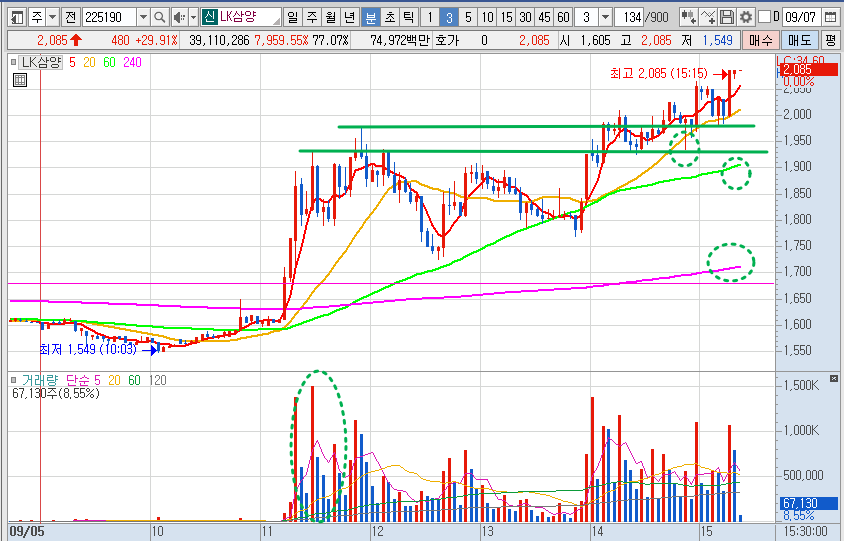Select the 분 minute chart tab
Screen dimensions: 844x541
pyautogui.click(x=370, y=18)
